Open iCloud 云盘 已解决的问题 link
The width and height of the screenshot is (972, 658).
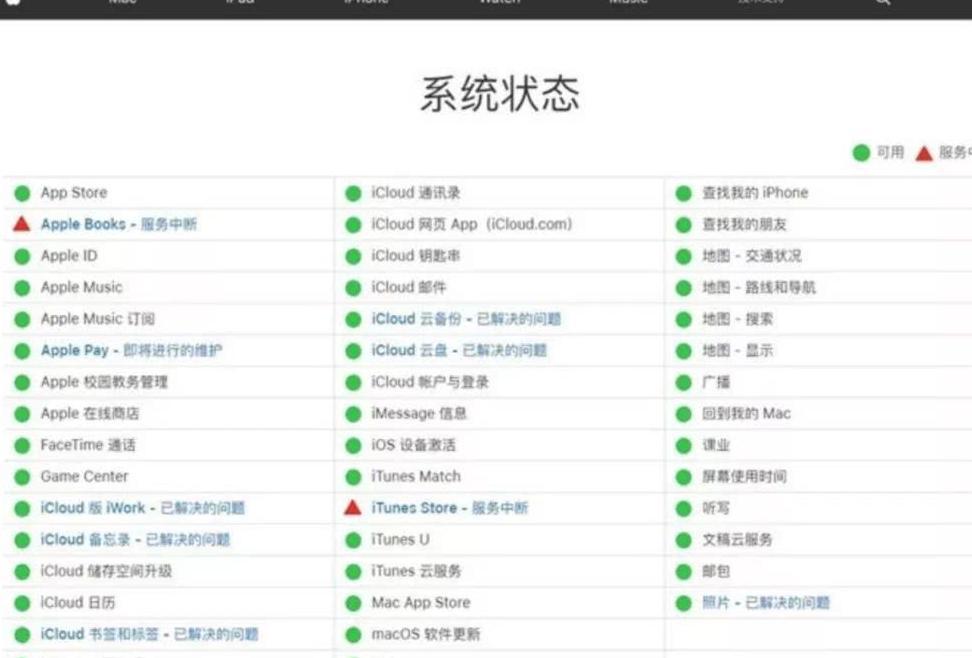pos(458,350)
